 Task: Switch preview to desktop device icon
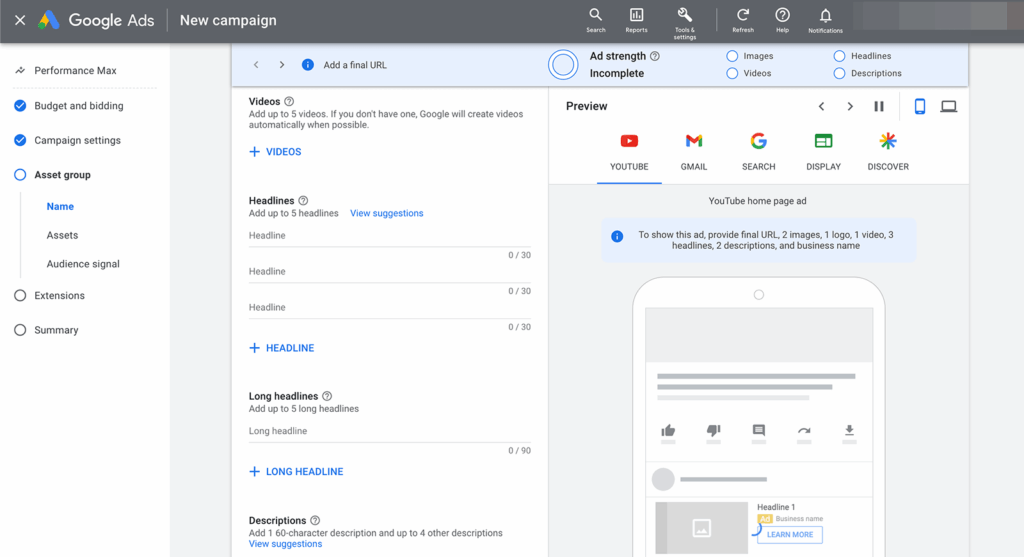948,106
